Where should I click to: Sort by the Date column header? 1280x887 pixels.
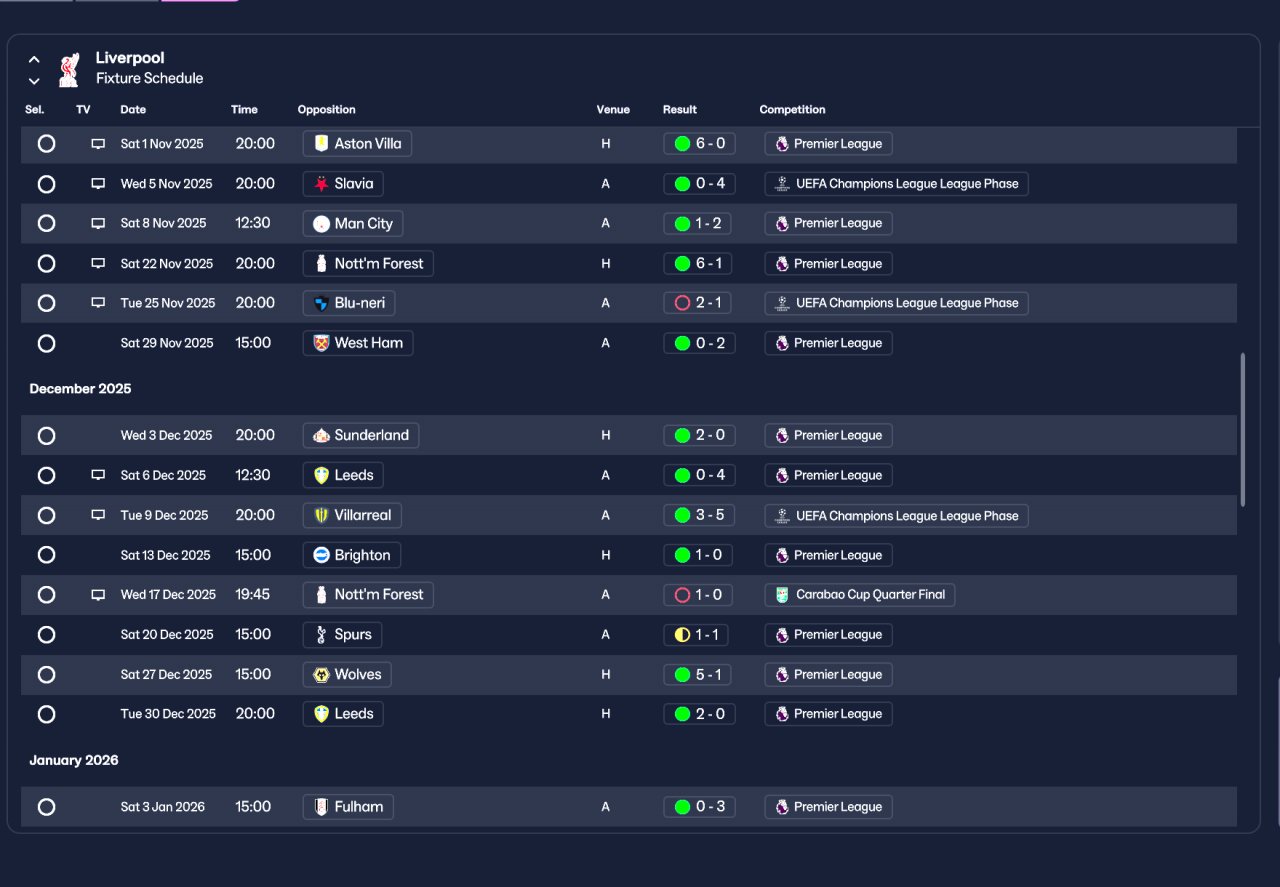133,110
